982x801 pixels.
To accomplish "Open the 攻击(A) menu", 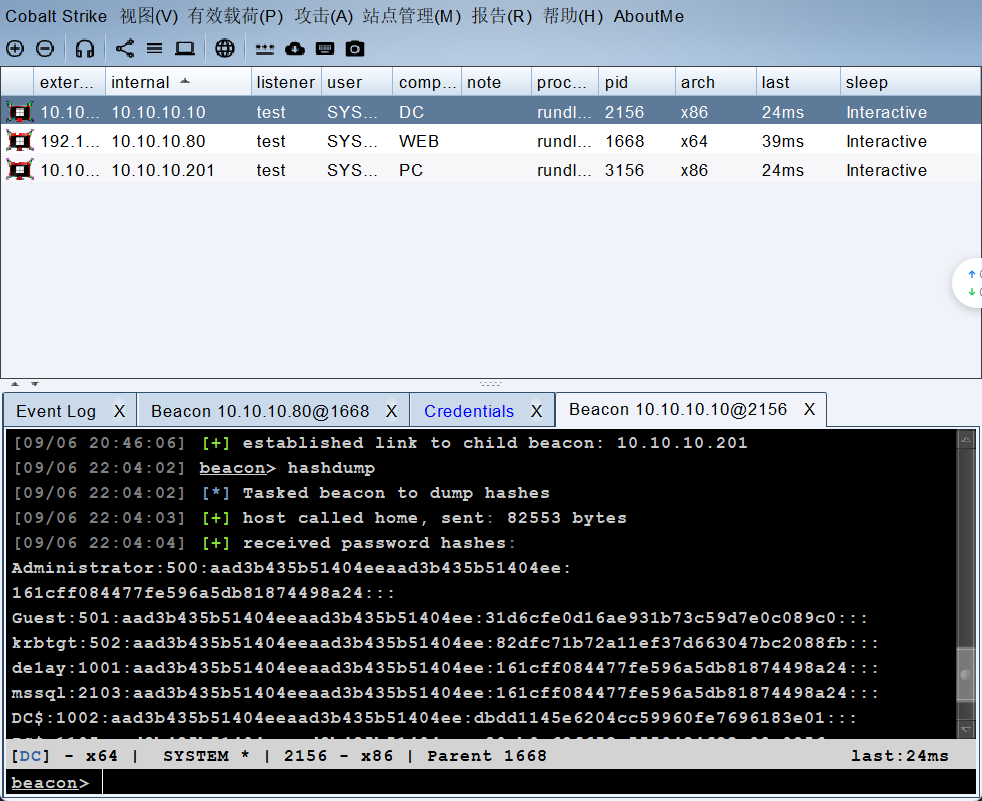I will 324,16.
